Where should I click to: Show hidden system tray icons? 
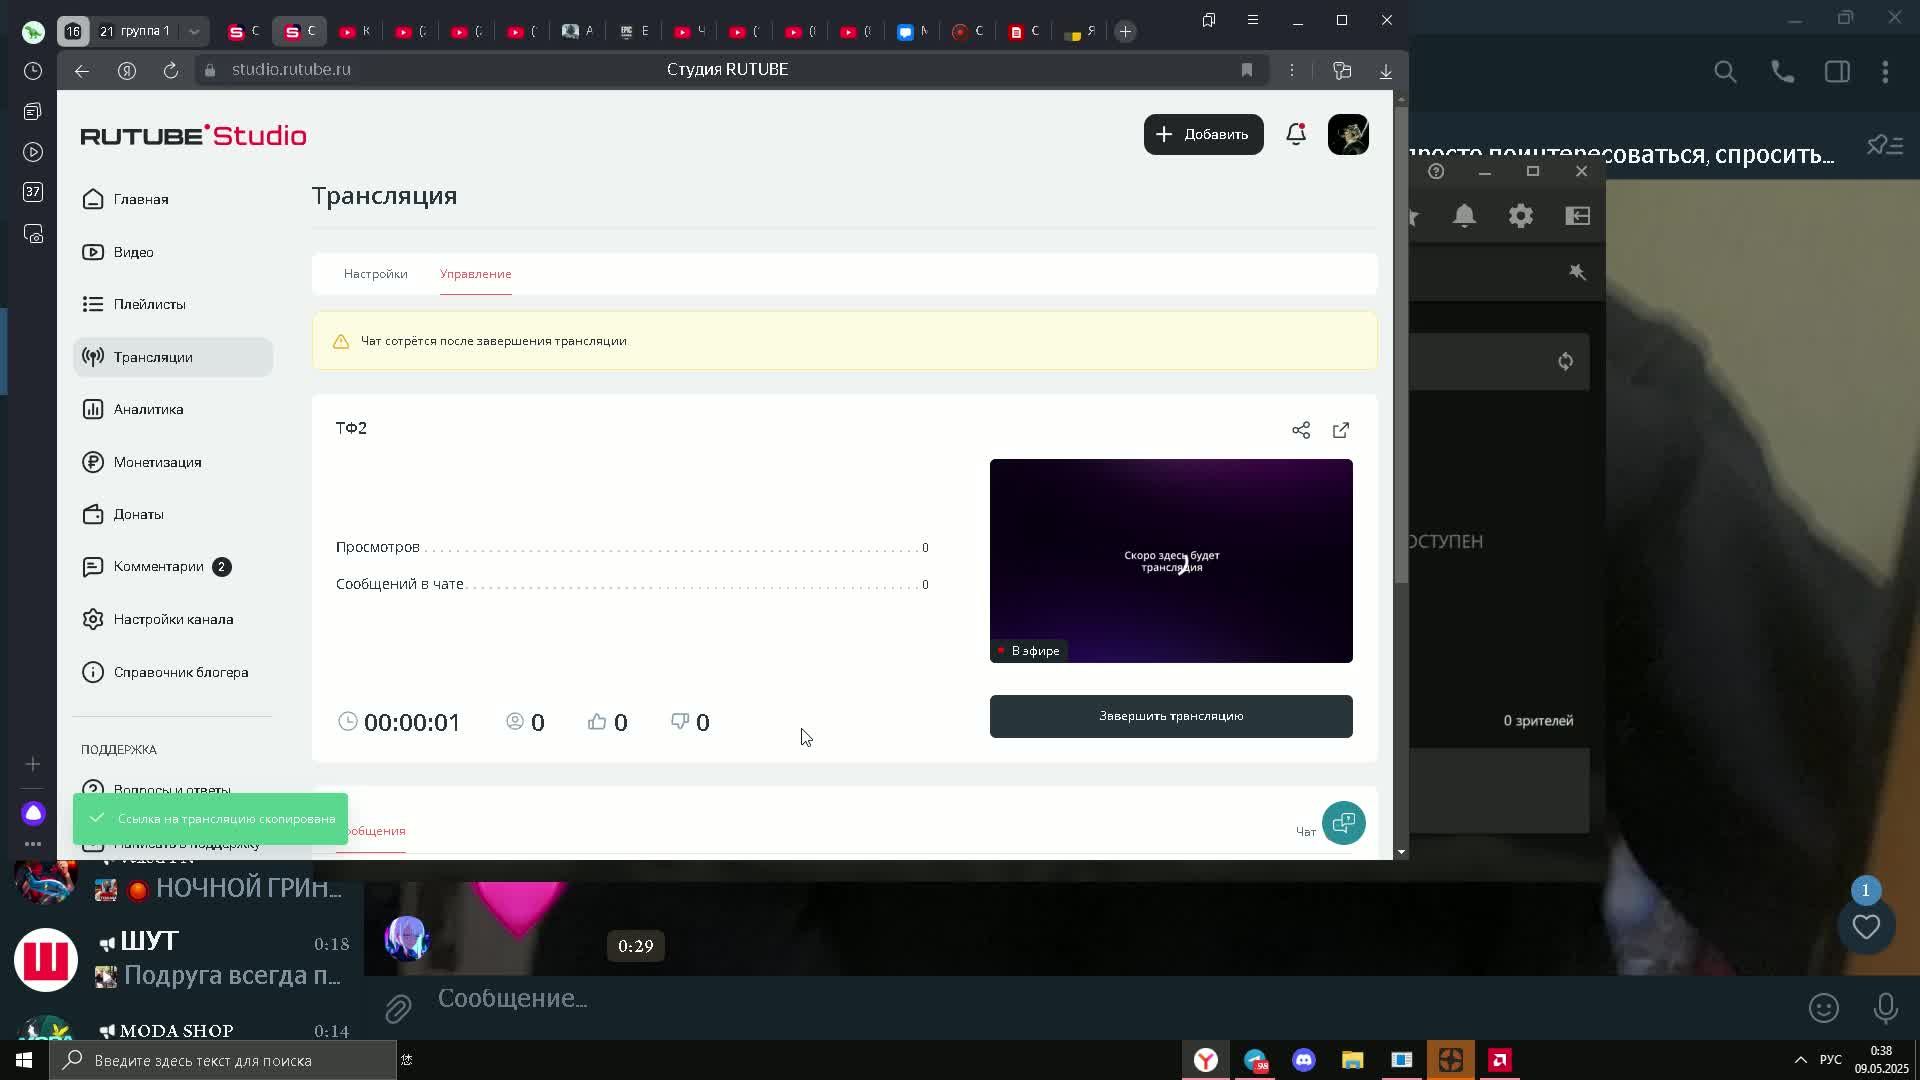point(1800,1060)
